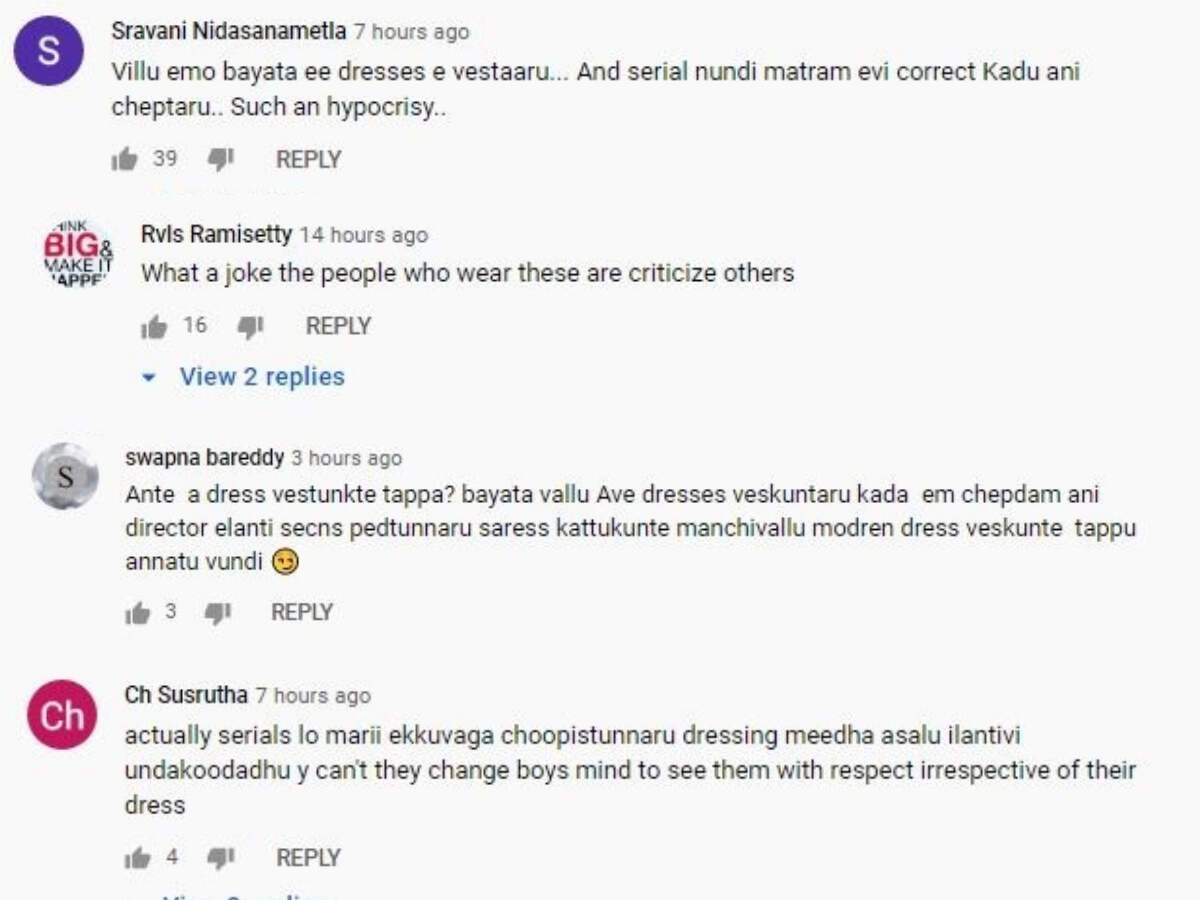Click the dropdown arrow beside View 2 replies
Viewport: 1200px width, 900px height.
click(150, 378)
